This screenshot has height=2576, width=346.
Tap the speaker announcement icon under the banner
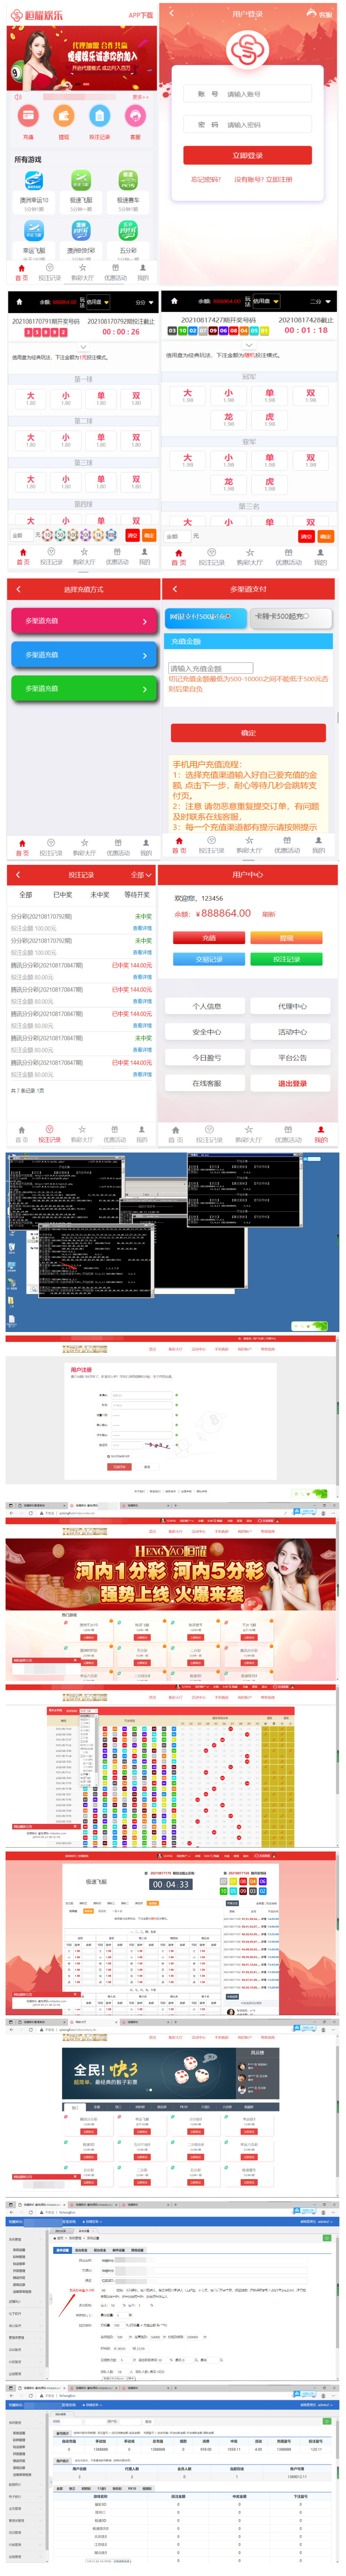tap(18, 97)
